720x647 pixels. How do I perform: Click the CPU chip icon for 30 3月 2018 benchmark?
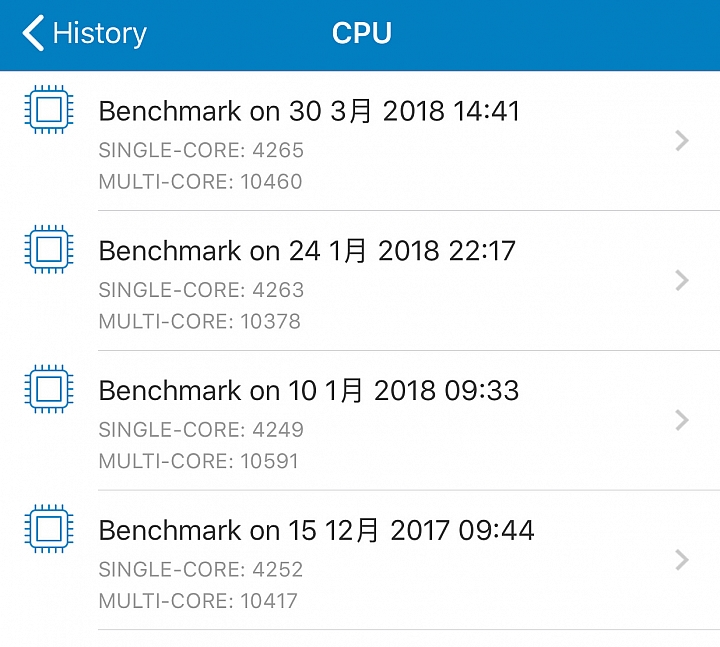coord(49,109)
